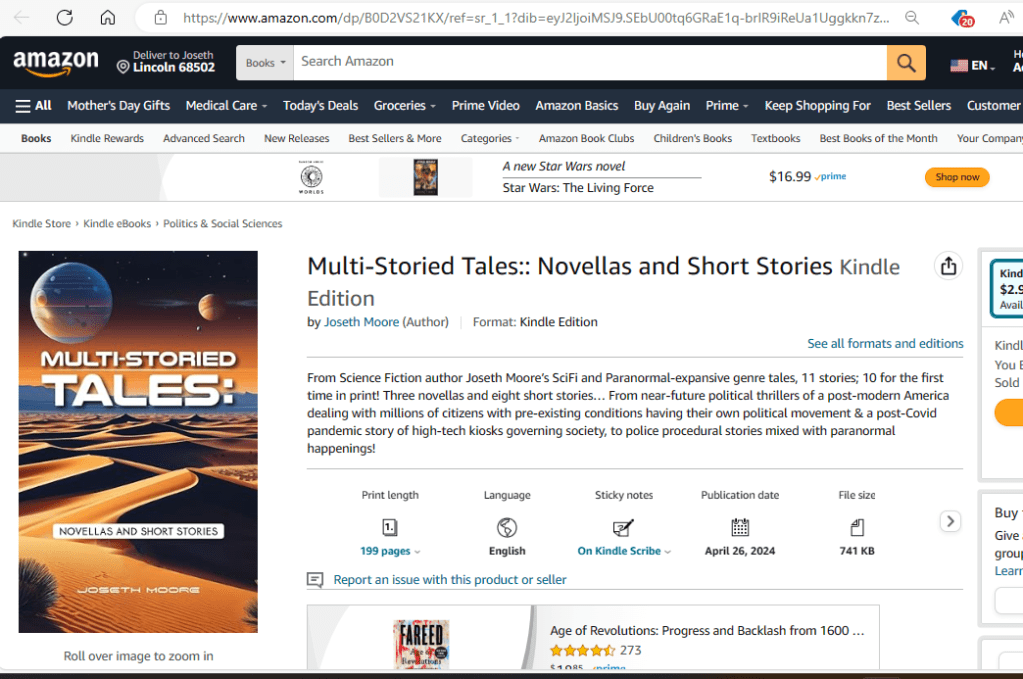
Task: Click the browser home icon
Action: click(x=108, y=18)
